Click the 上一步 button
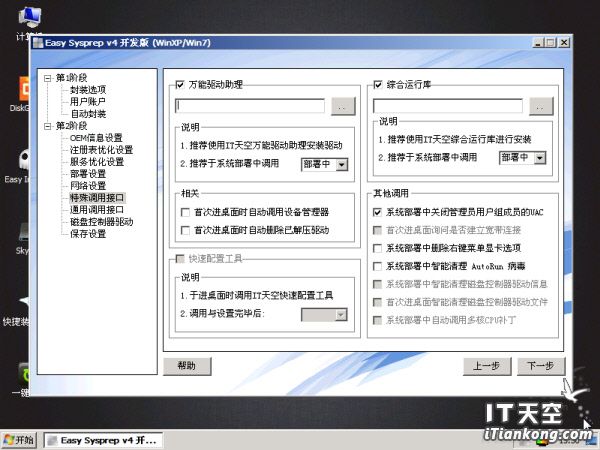This screenshot has width=600, height=450. click(487, 366)
